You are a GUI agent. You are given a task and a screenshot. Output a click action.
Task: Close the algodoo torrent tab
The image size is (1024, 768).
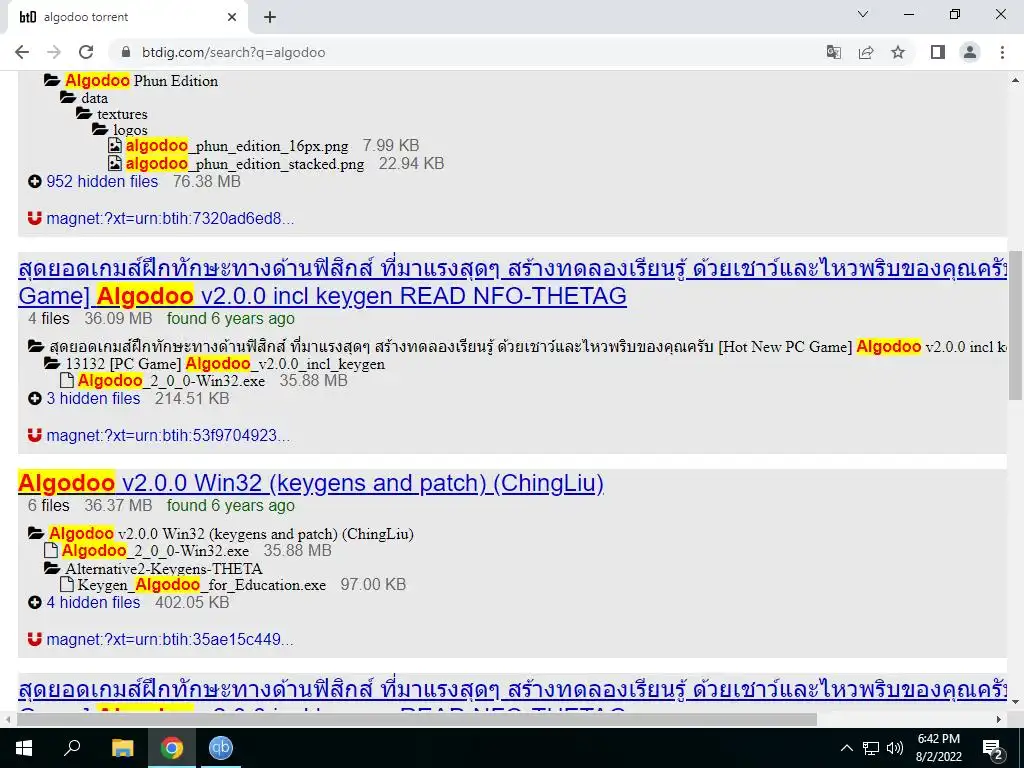click(232, 17)
